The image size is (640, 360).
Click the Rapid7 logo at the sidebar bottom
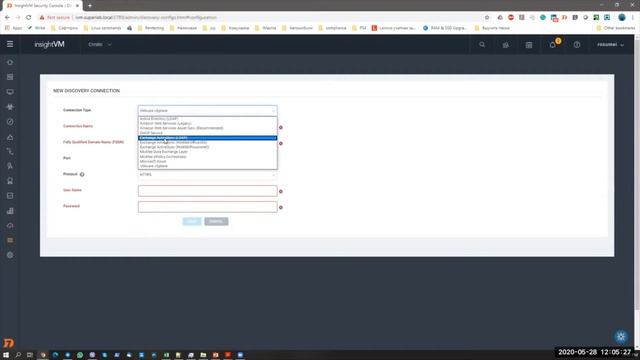(x=9, y=343)
